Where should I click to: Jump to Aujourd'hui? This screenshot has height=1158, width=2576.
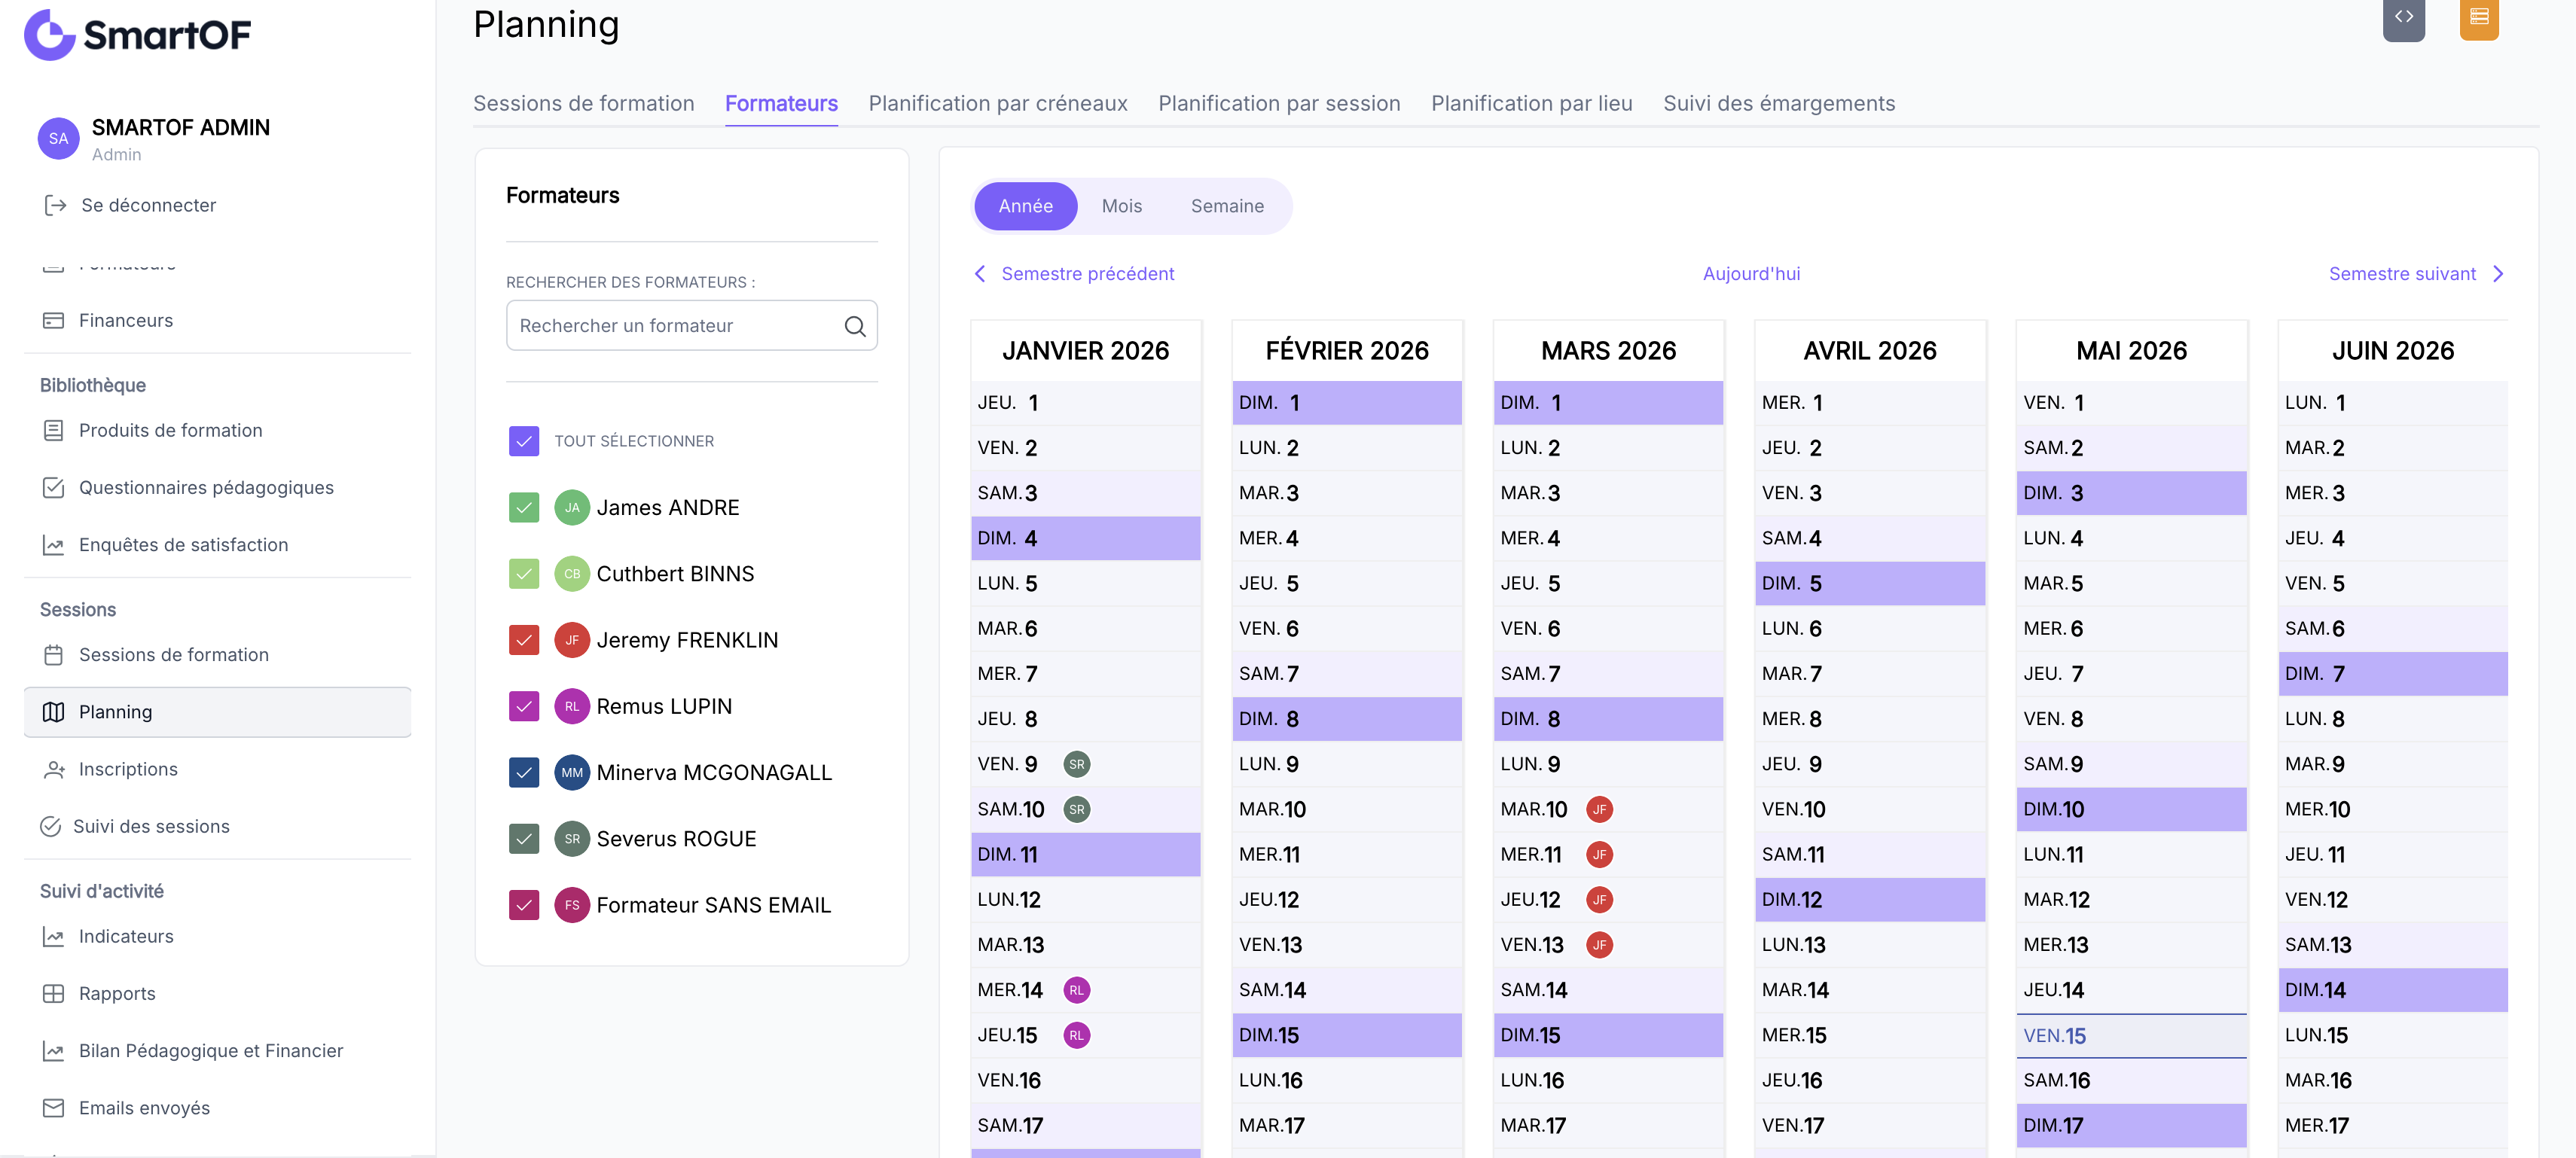[1751, 274]
